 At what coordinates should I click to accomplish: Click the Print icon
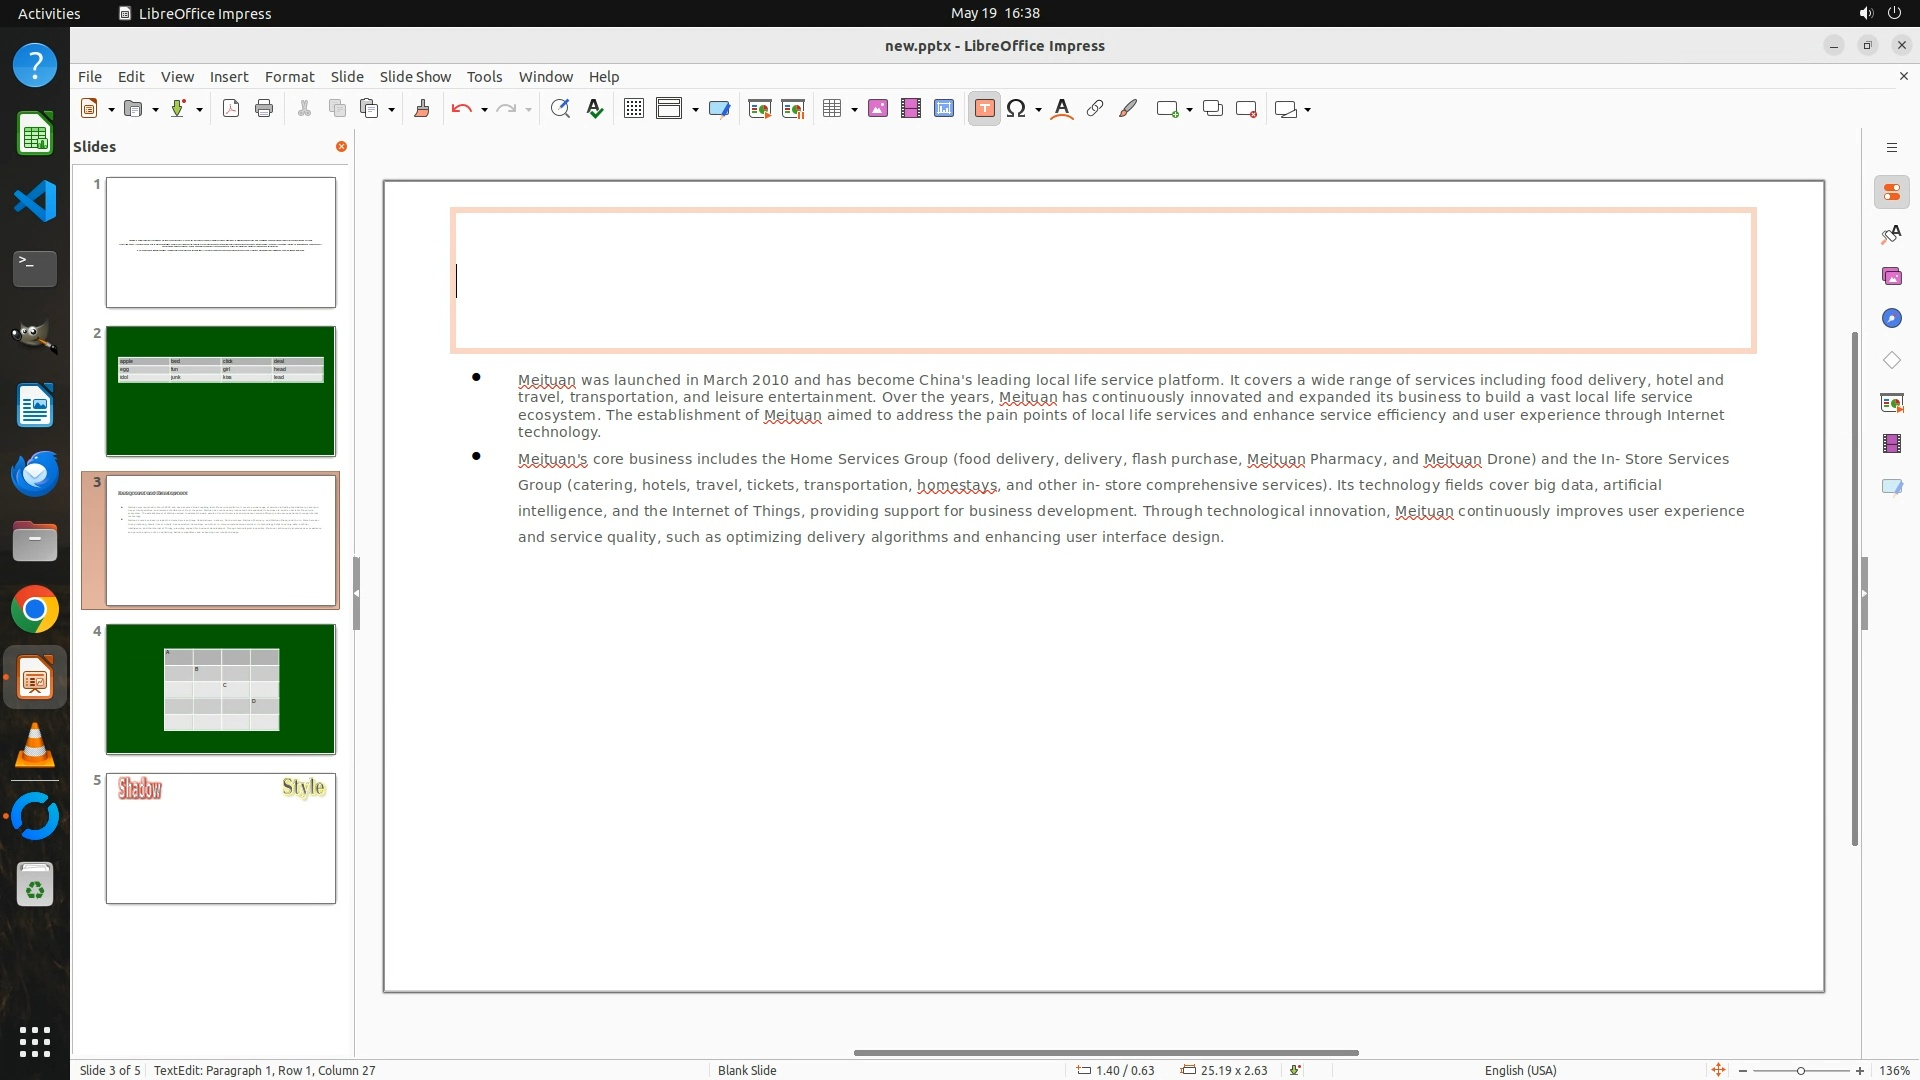264,109
